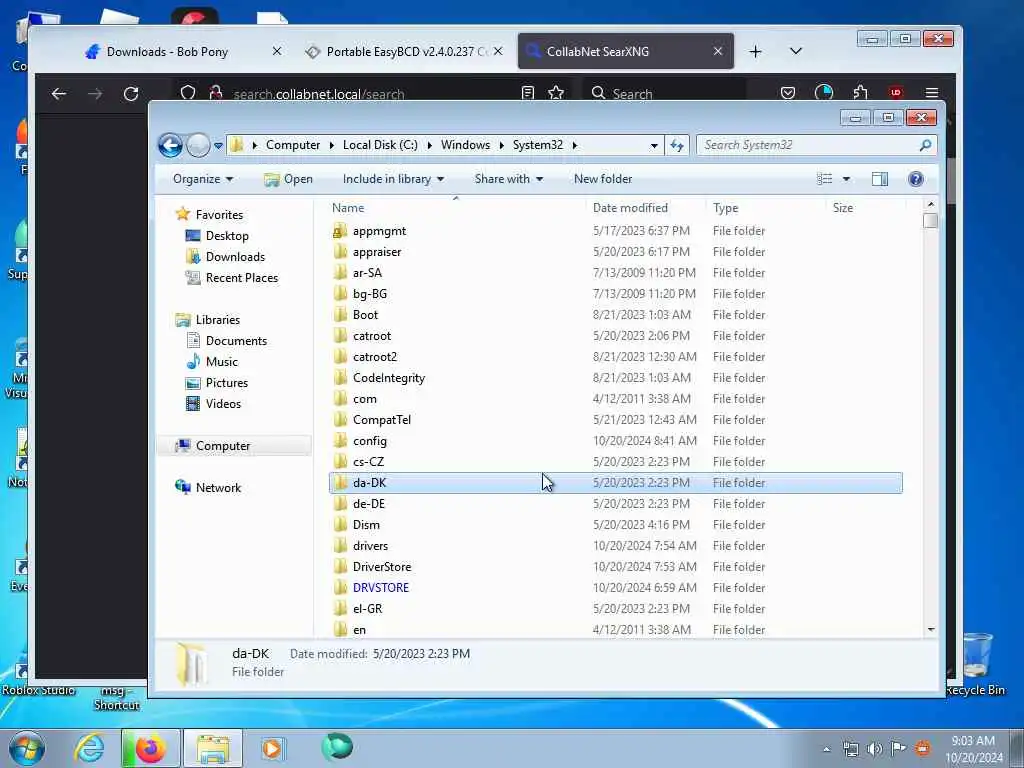Image resolution: width=1024 pixels, height=768 pixels.
Task: Toggle Firefox reader view icon
Action: click(528, 93)
